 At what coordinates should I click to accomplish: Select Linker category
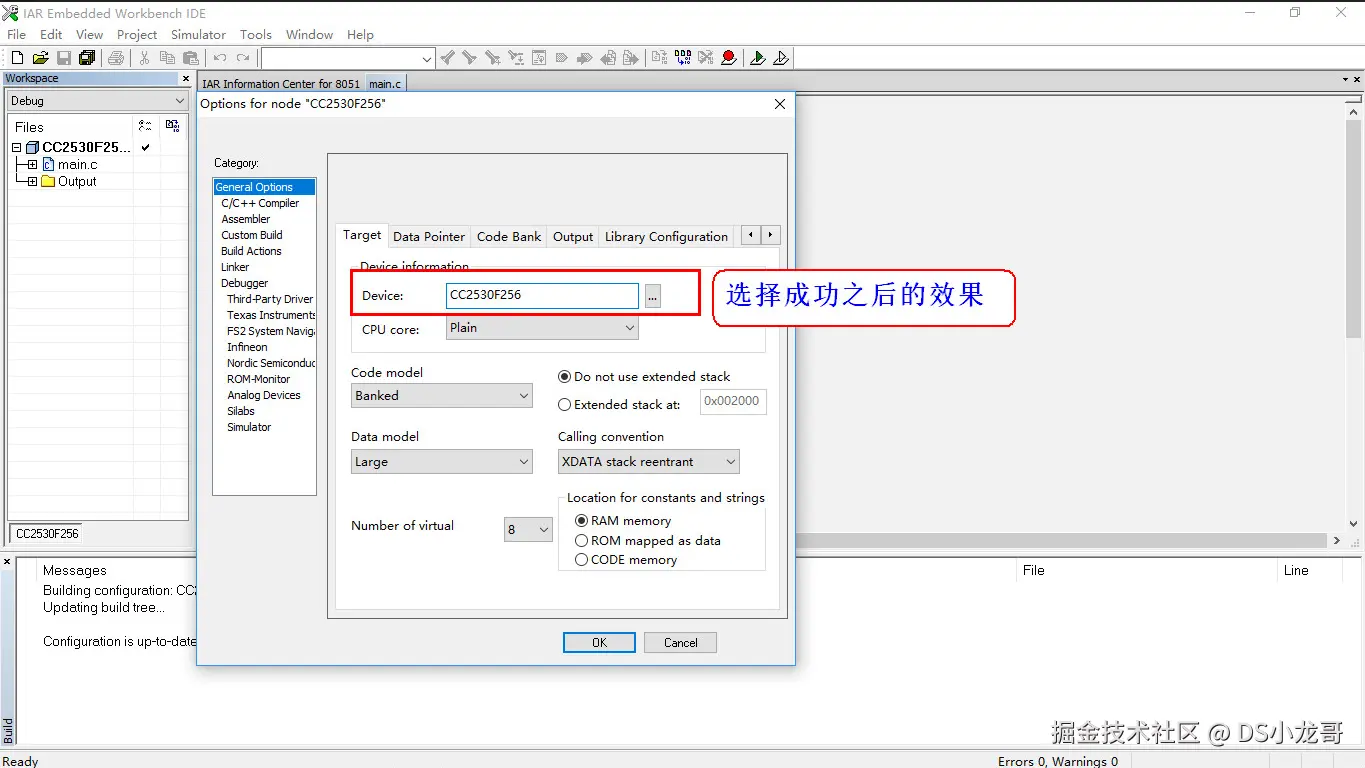pyautogui.click(x=235, y=267)
